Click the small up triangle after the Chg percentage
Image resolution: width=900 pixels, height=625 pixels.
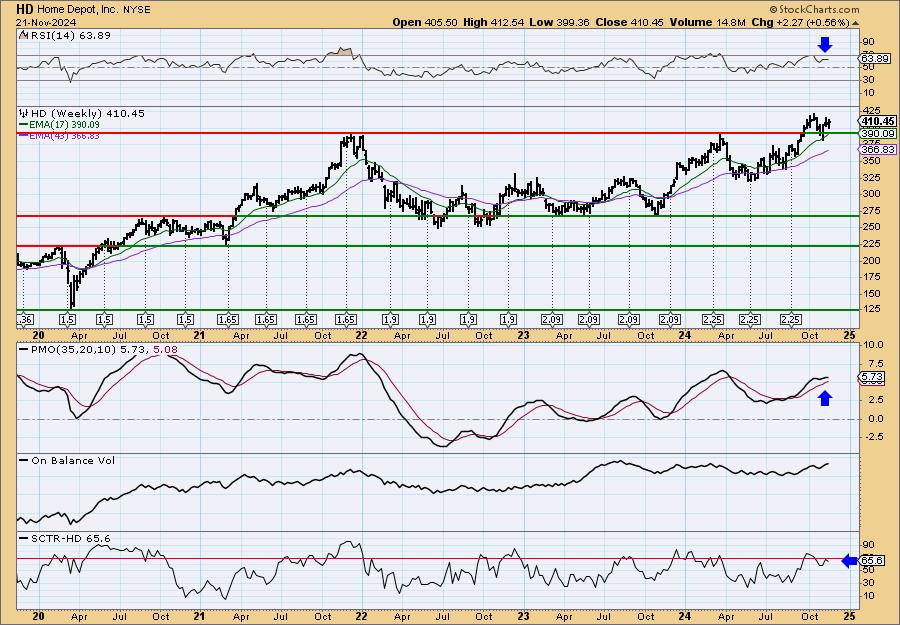click(x=855, y=22)
